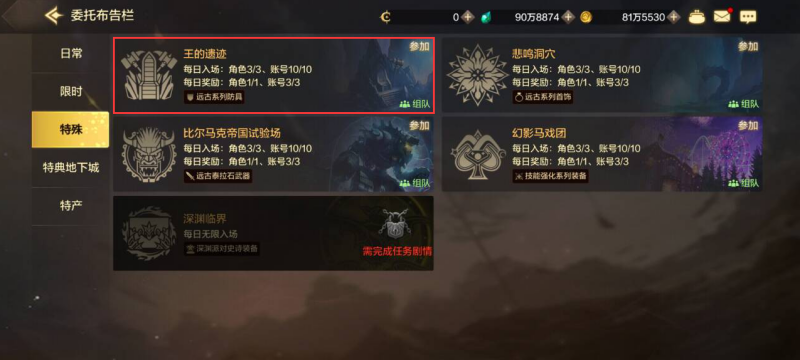Click the plus beside the 0 currency
Screen dimensions: 800x360
(468, 17)
